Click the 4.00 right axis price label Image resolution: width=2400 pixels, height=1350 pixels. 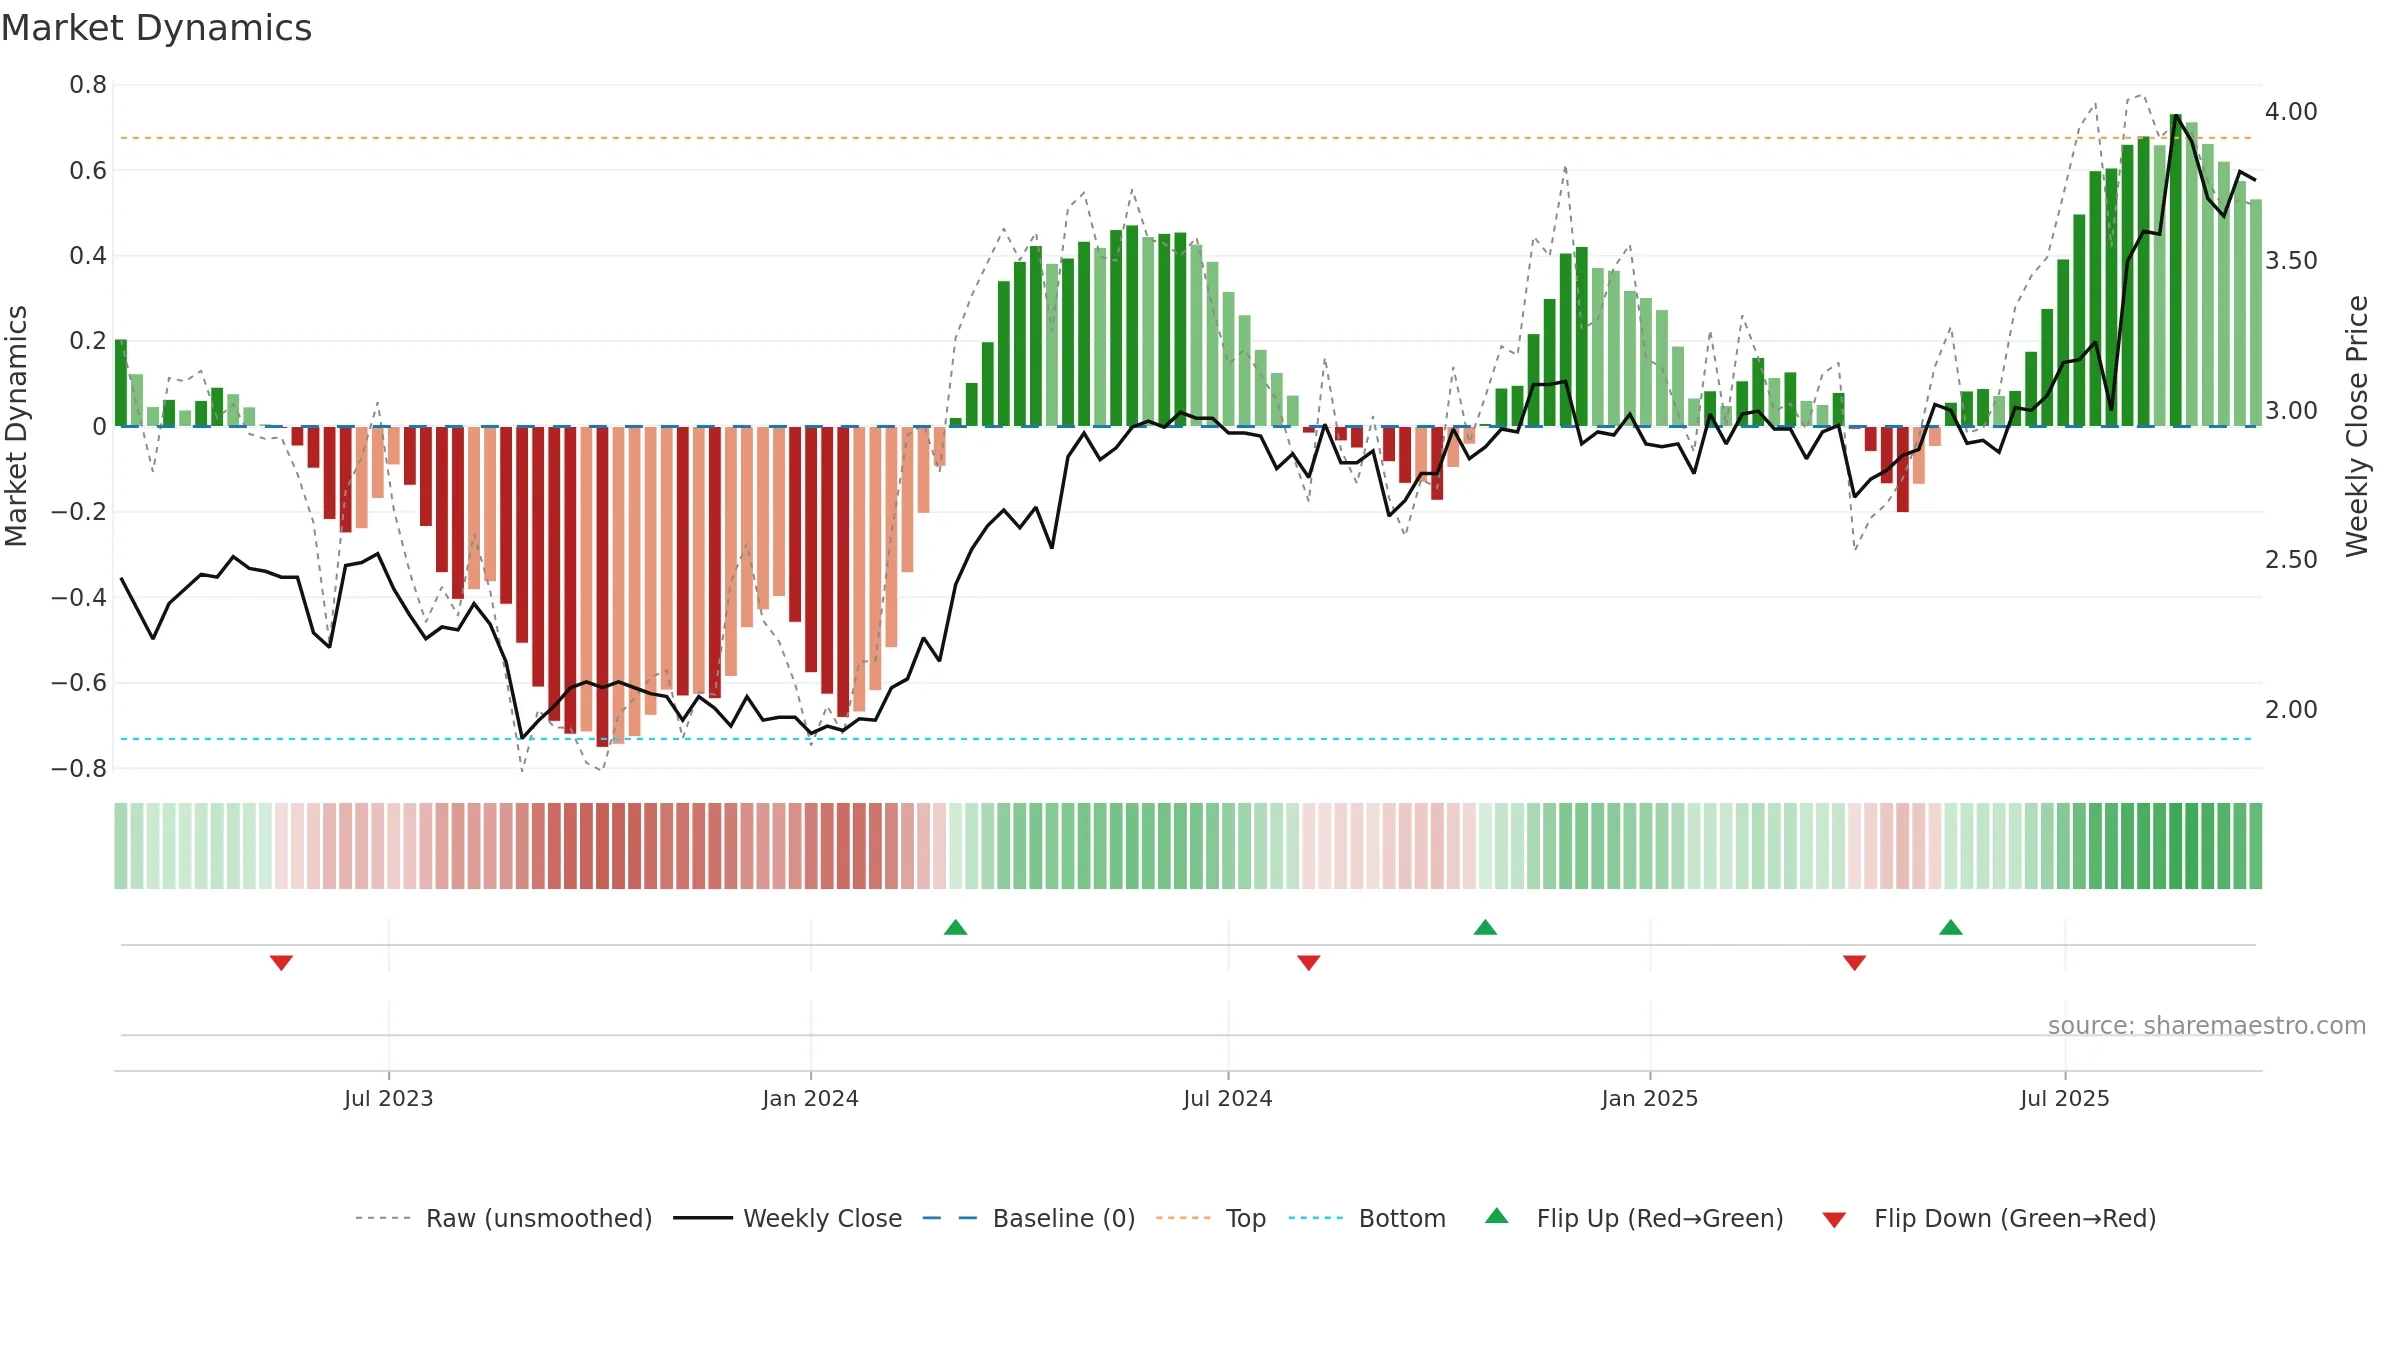click(x=2291, y=111)
